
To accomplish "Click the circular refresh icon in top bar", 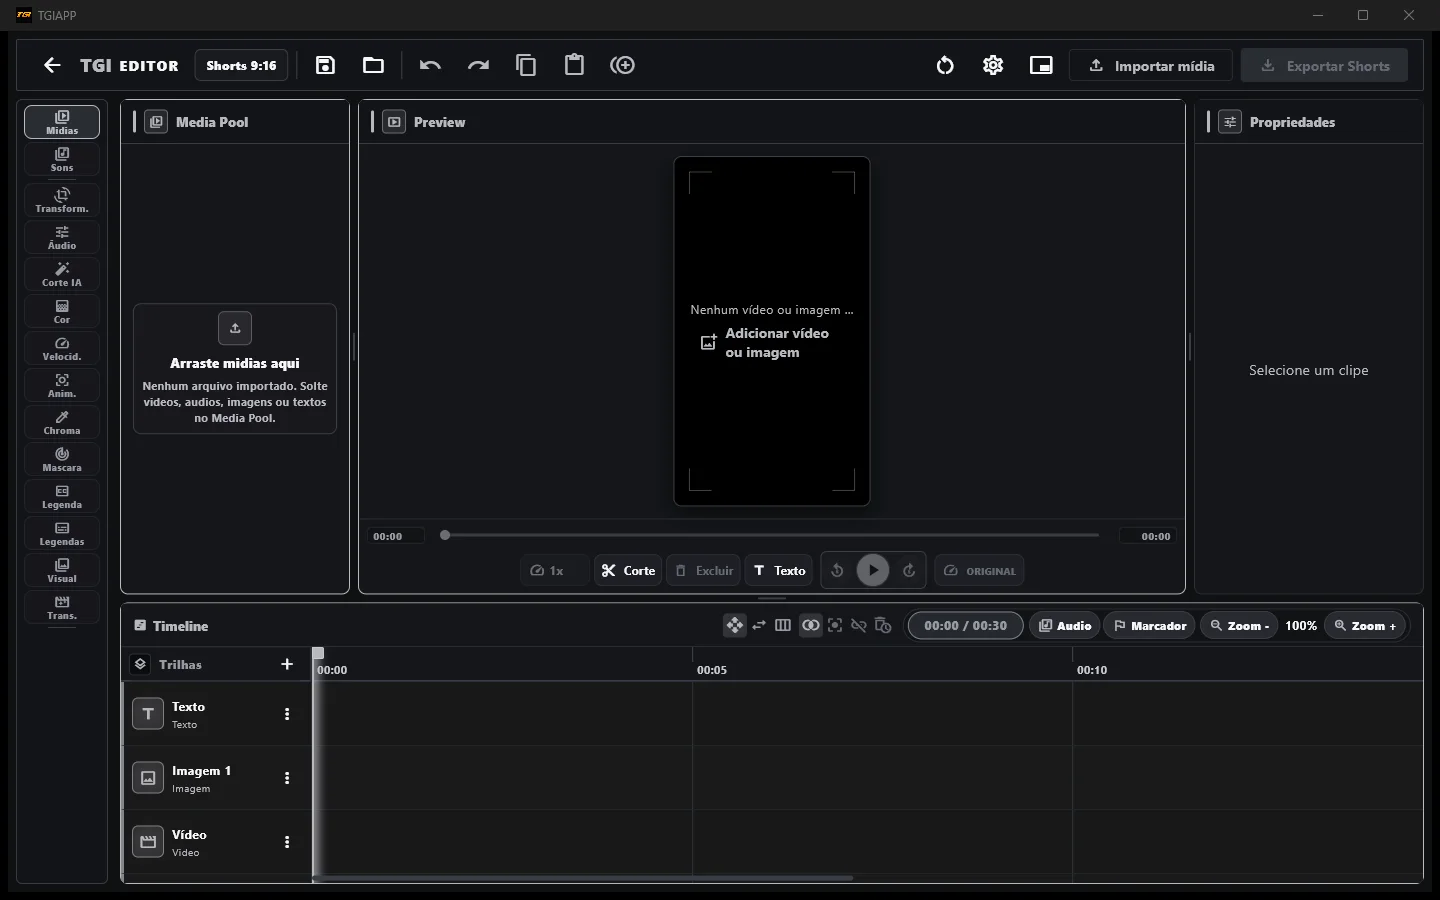I will tap(945, 65).
